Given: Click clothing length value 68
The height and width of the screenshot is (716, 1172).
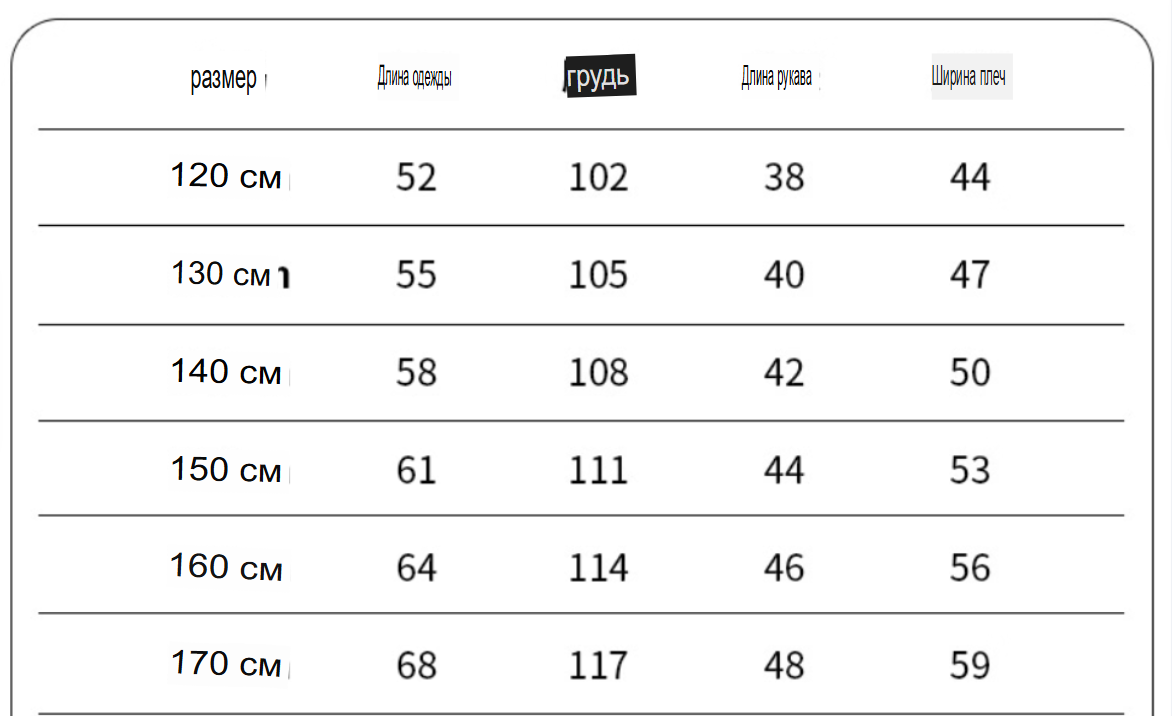Looking at the screenshot, I should [416, 666].
